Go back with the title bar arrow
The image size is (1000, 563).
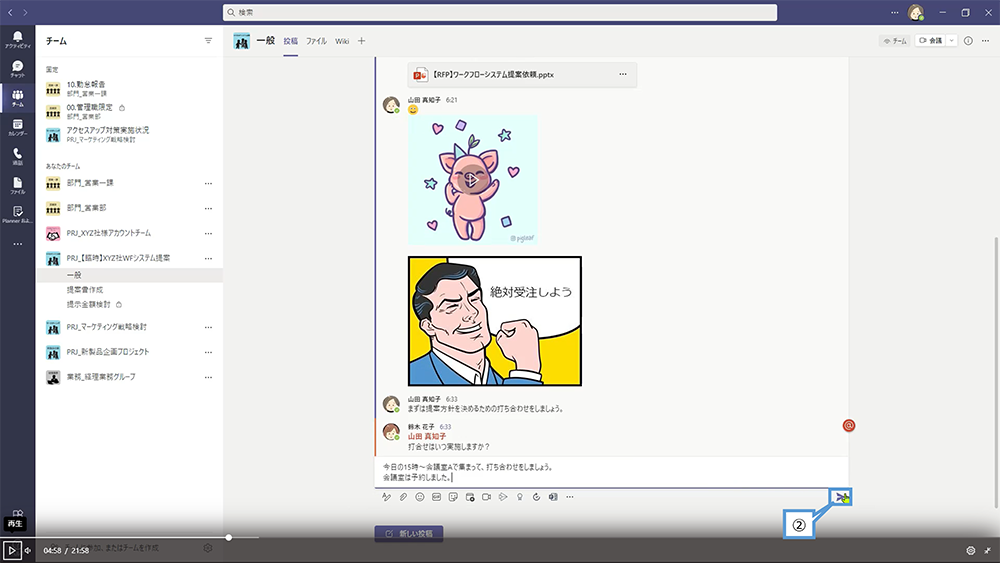(x=10, y=12)
